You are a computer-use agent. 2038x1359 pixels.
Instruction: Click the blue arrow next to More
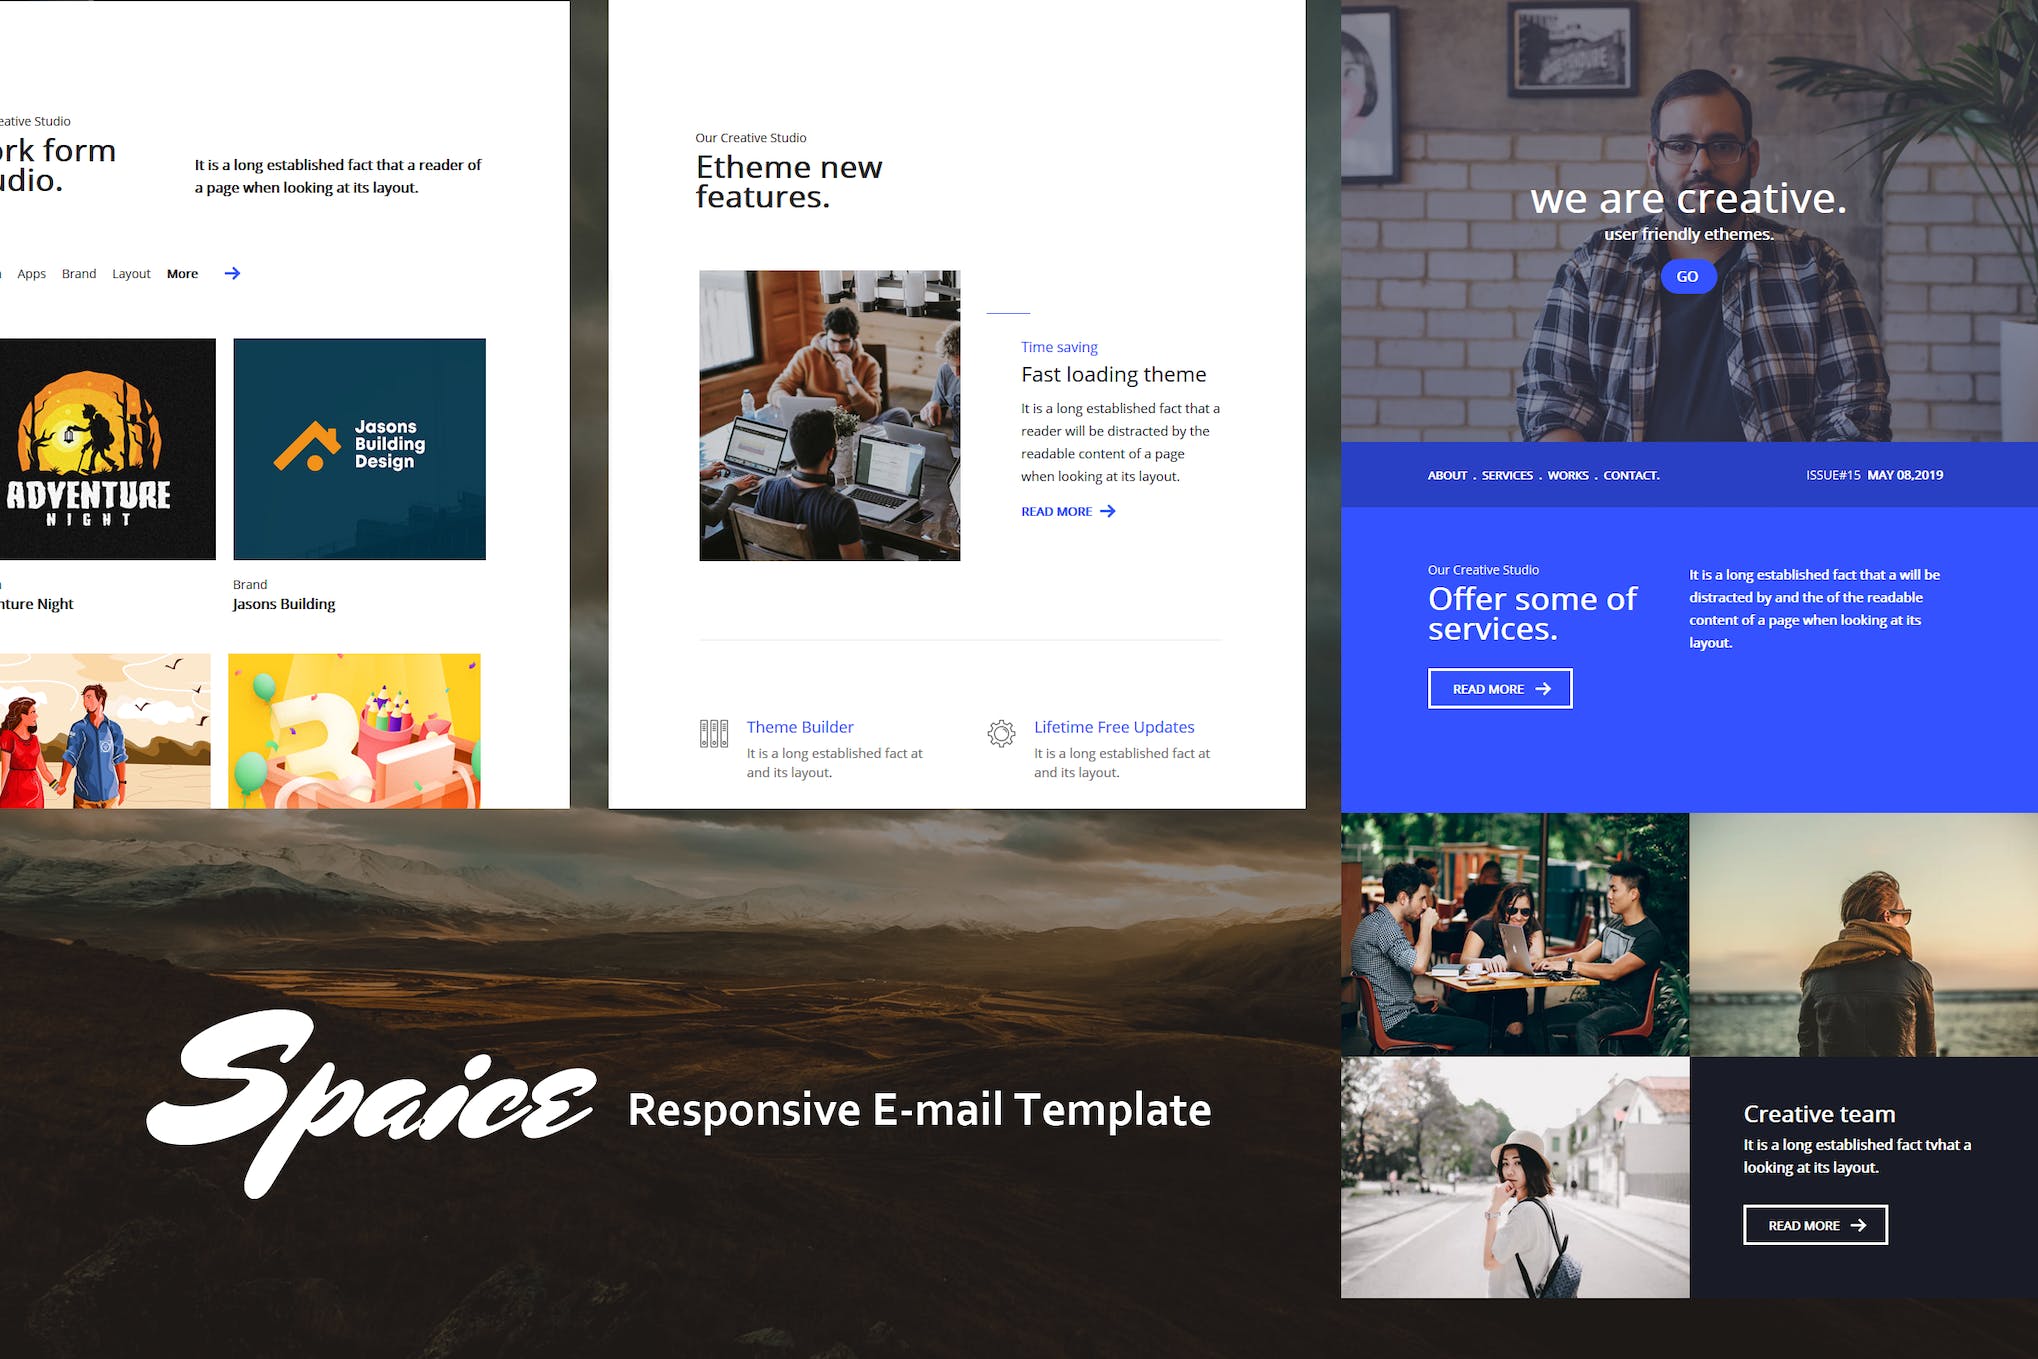[x=232, y=273]
